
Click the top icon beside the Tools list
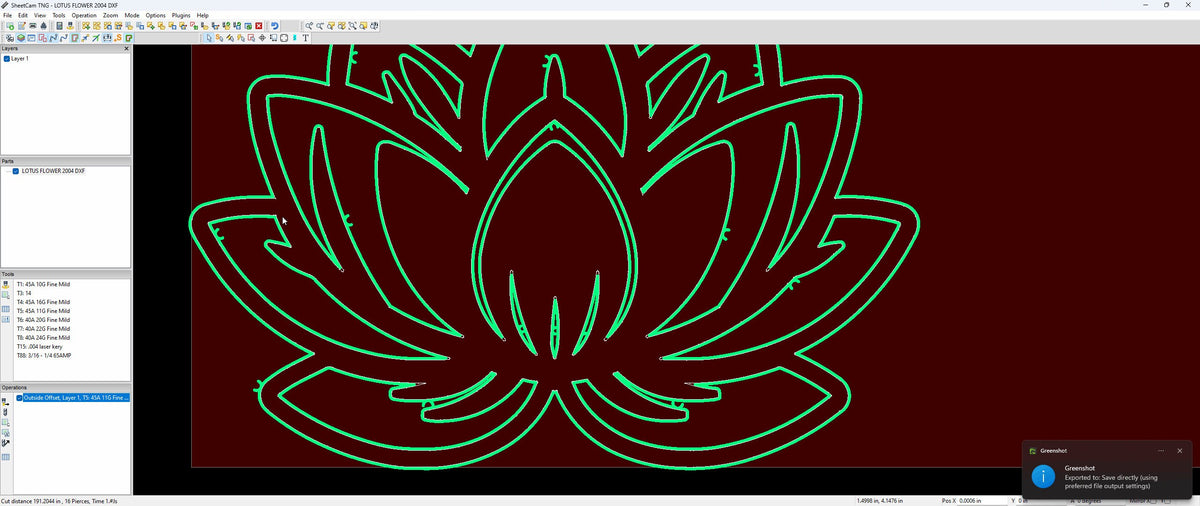(x=6, y=285)
